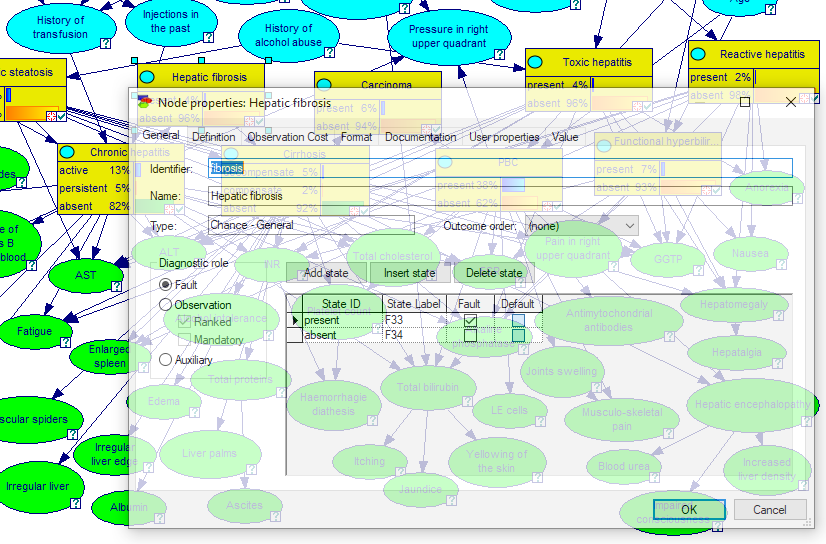Viewport: 826px width, 544px height.
Task: Select the Injections in the past node
Action: (171, 22)
